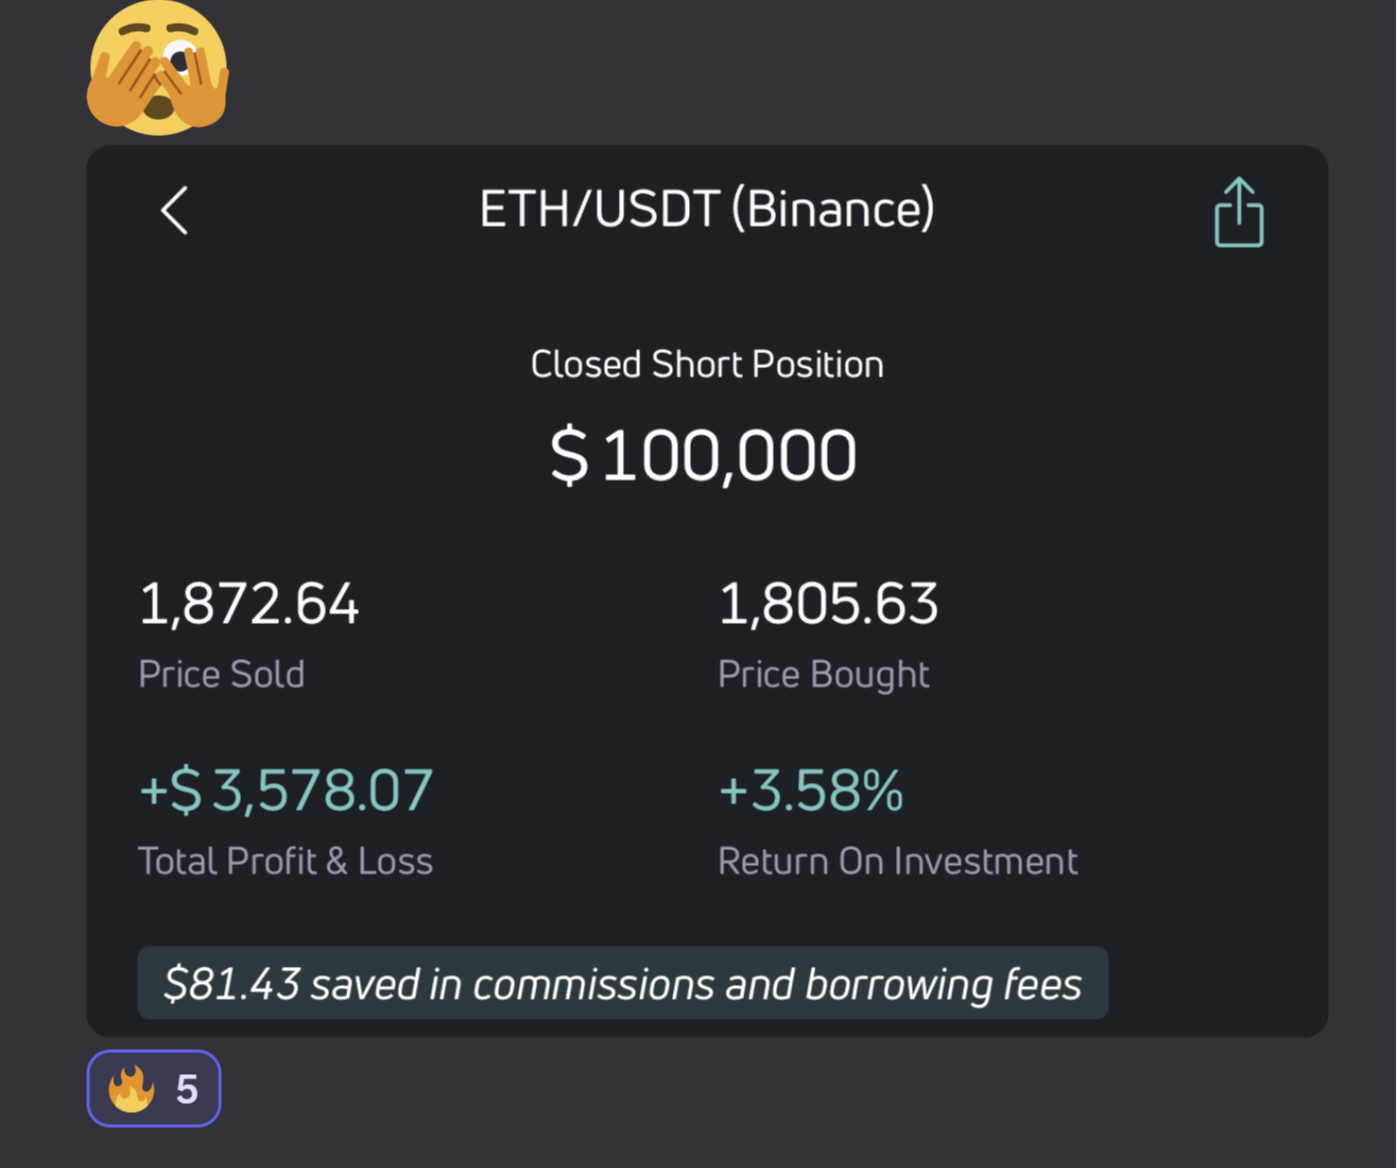This screenshot has height=1169, width=1397.
Task: Select the Return On Investment label
Action: [898, 861]
